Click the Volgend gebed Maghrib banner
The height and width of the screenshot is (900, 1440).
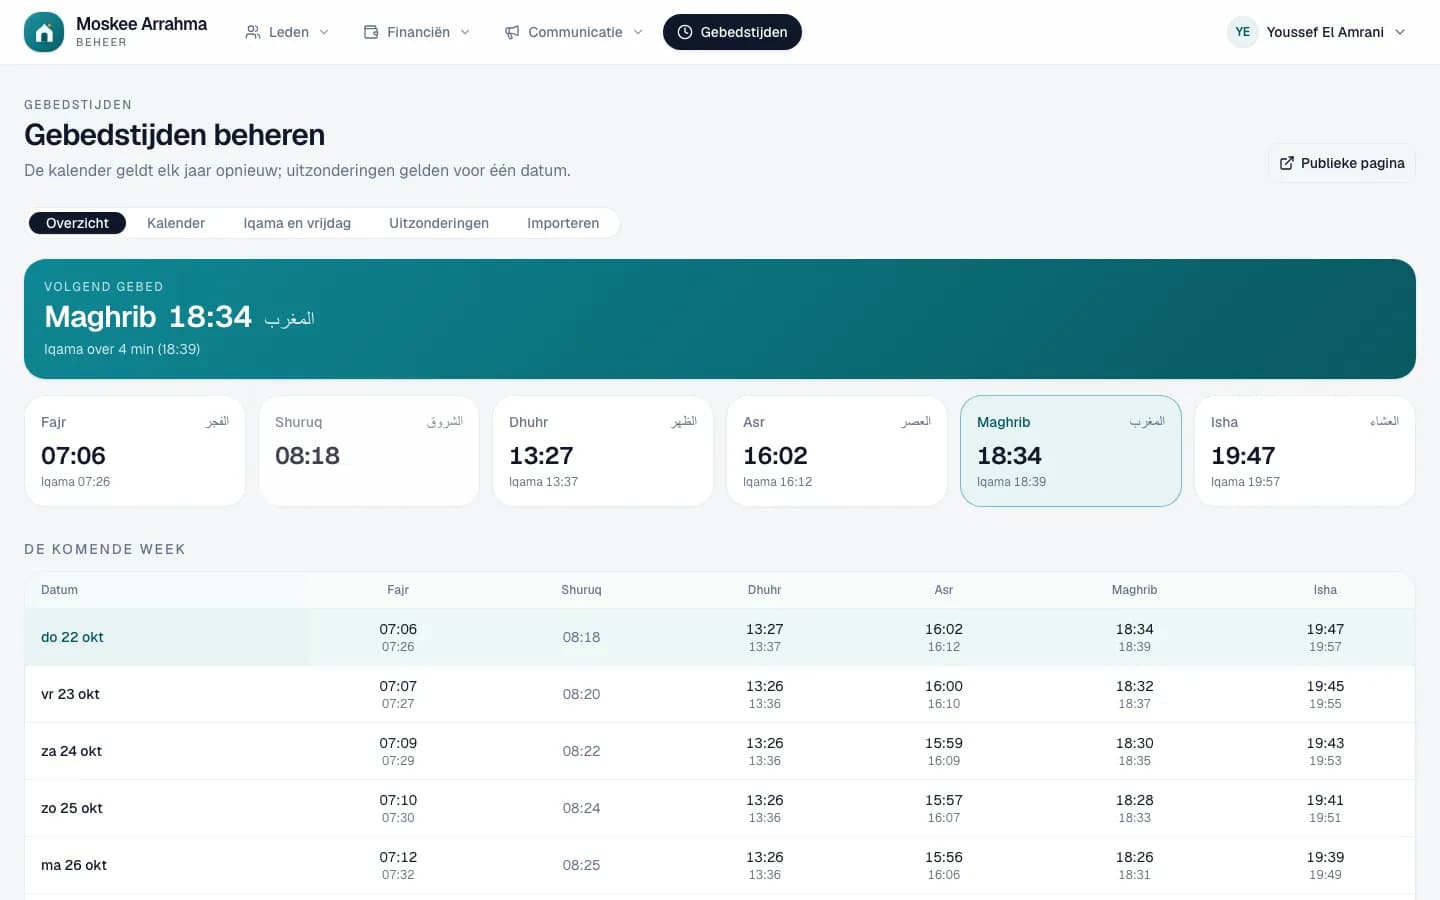coord(720,319)
